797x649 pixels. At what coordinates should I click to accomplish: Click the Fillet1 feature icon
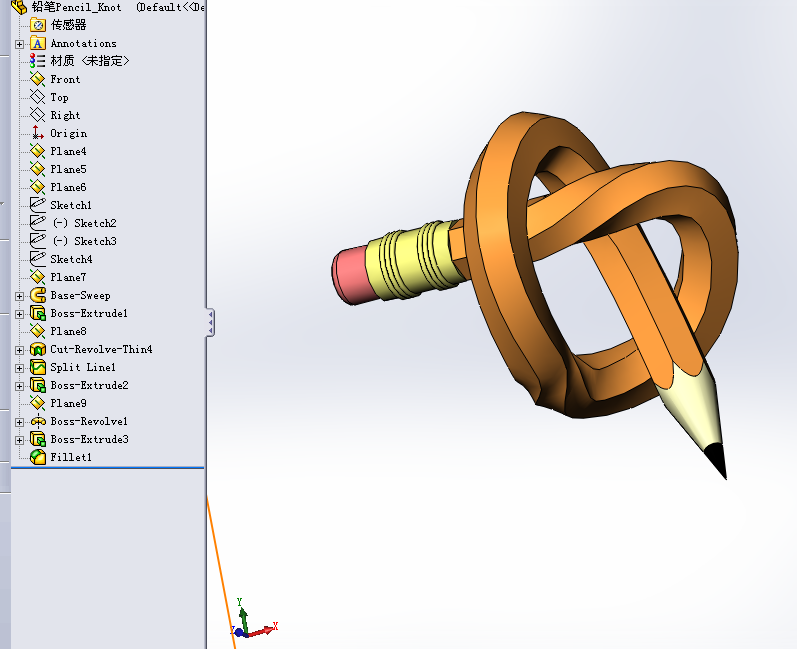(x=38, y=457)
